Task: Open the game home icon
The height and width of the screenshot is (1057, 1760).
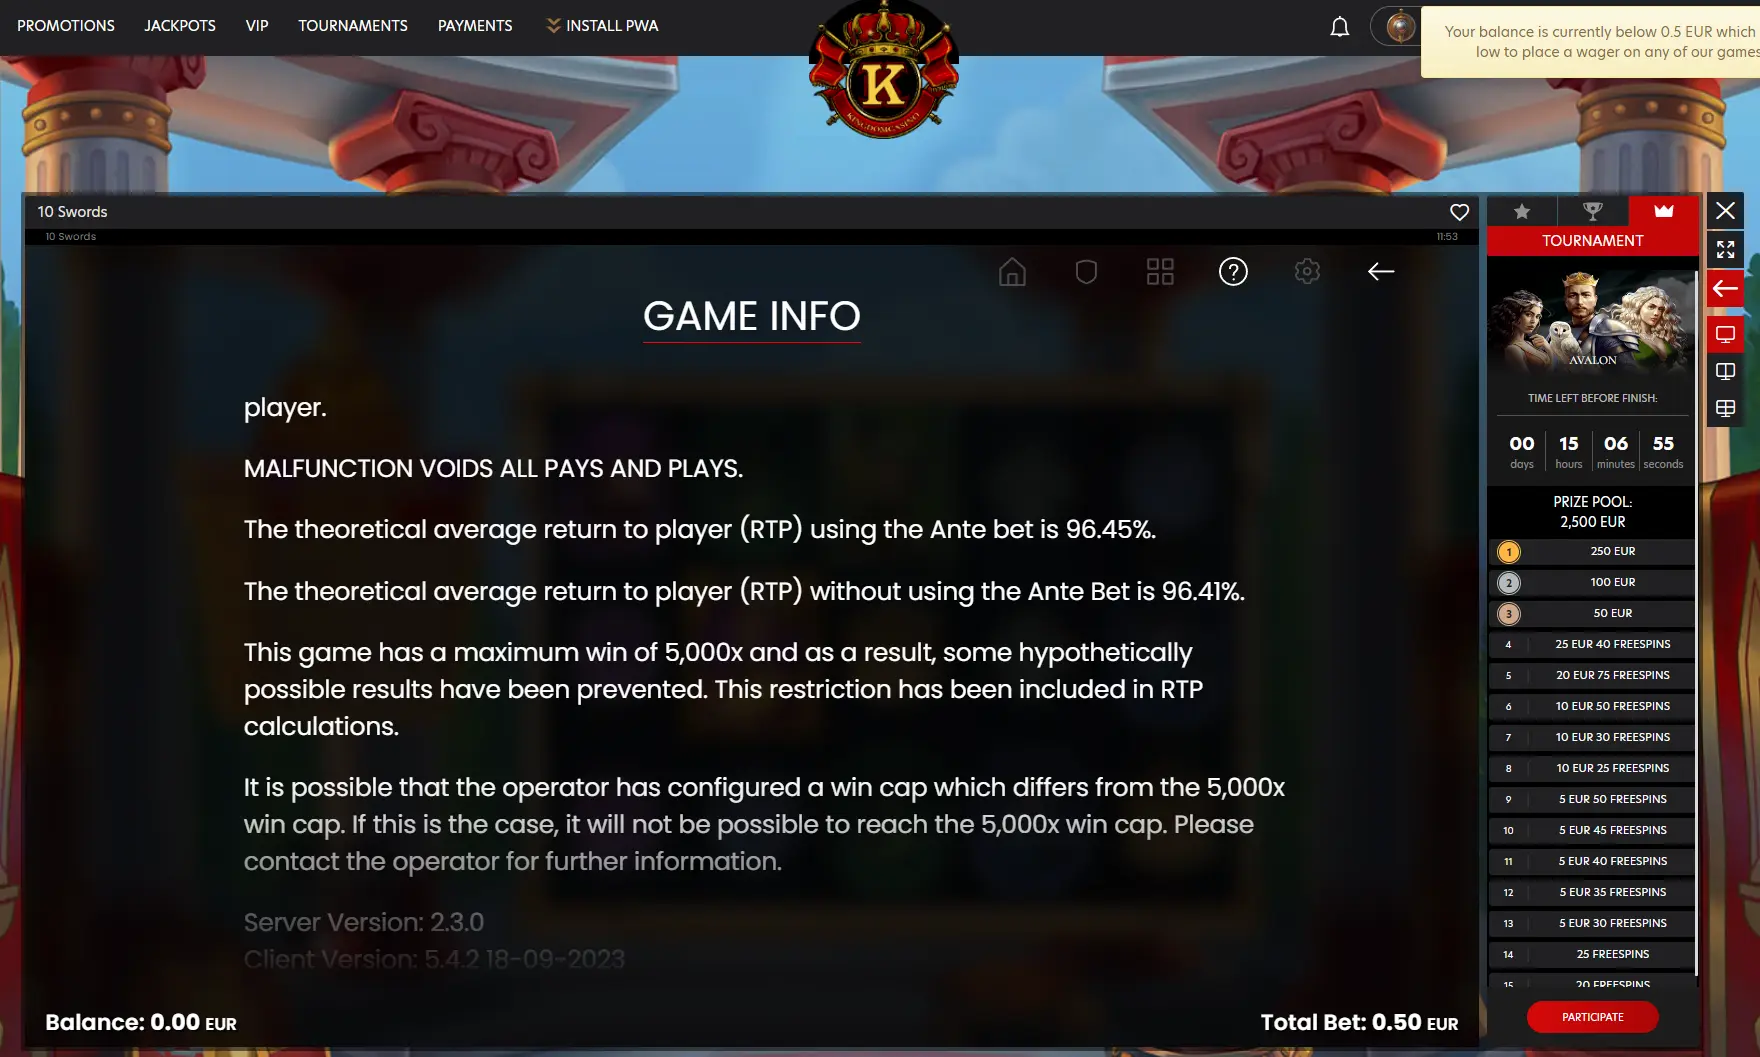Action: 1012,271
